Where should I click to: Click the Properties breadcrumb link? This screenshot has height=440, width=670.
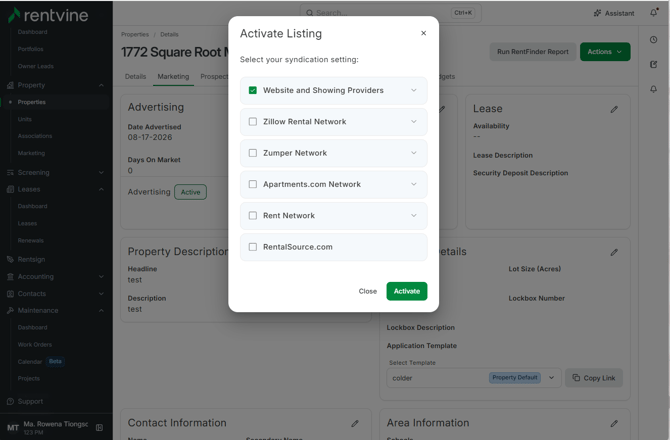(135, 34)
